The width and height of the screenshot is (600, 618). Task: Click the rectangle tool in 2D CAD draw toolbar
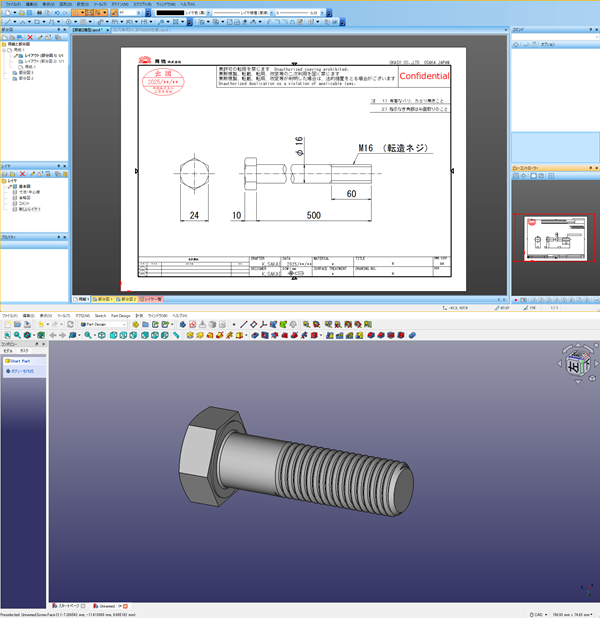[37, 22]
